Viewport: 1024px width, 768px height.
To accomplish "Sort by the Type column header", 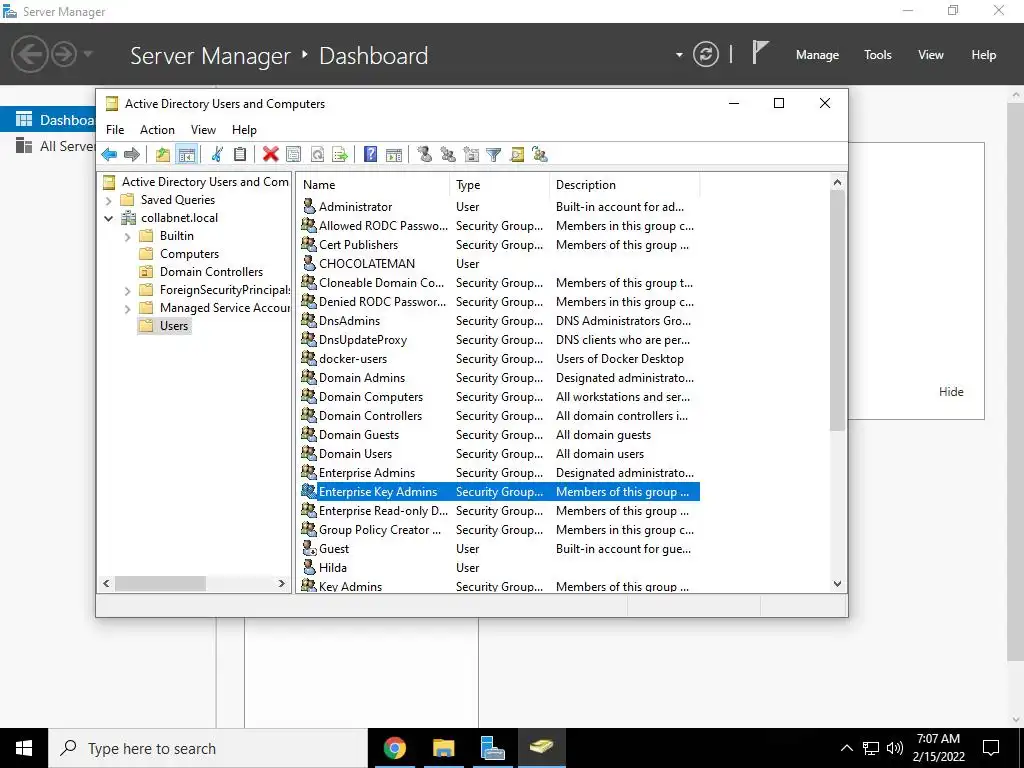I will 500,185.
